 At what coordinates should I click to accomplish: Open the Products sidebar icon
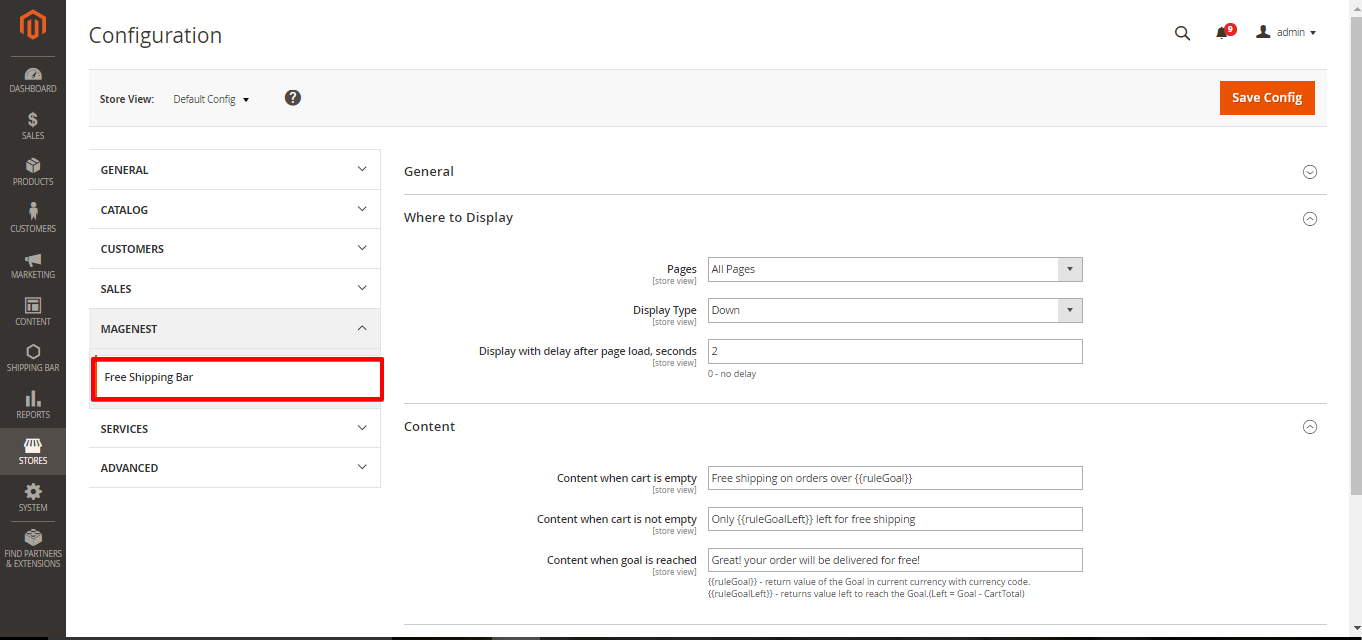coord(33,172)
